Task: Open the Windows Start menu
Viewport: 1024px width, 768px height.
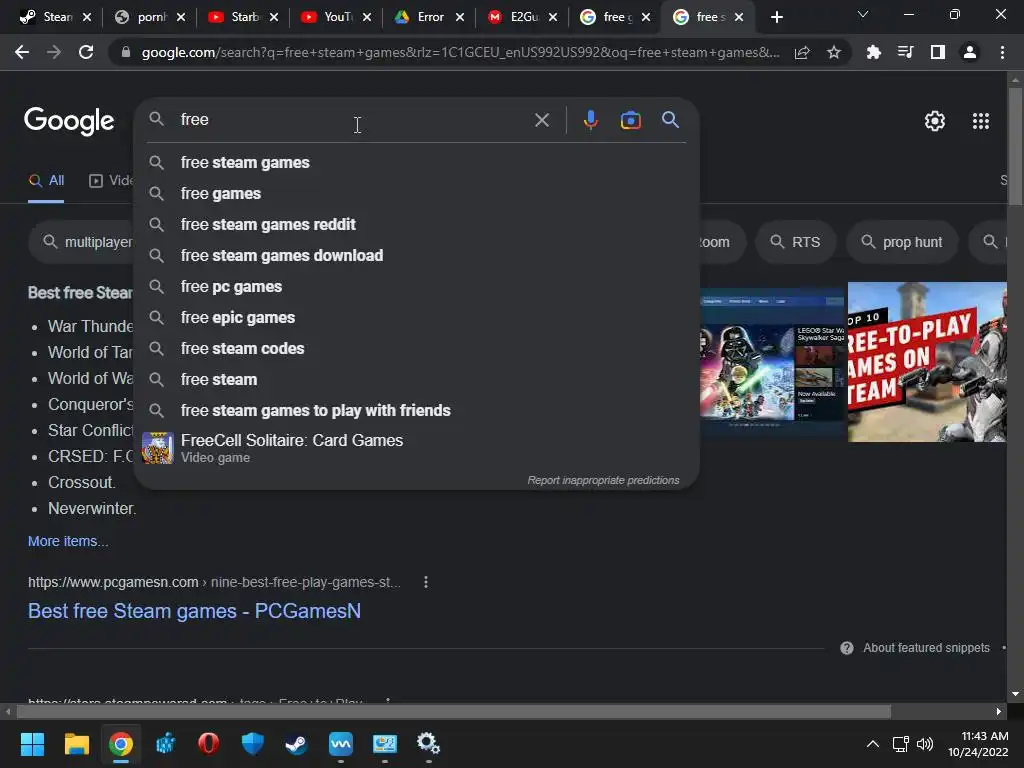Action: [x=32, y=744]
